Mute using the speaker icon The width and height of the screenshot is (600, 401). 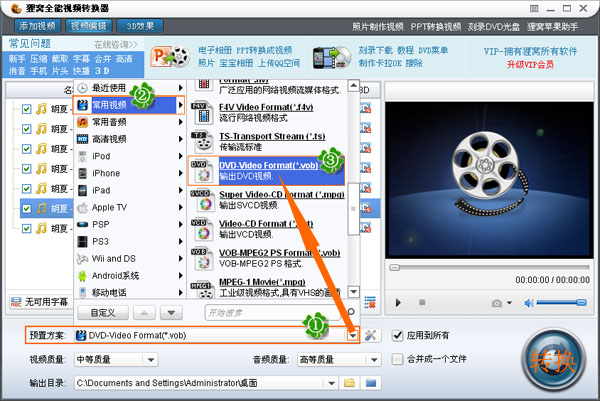click(x=529, y=303)
